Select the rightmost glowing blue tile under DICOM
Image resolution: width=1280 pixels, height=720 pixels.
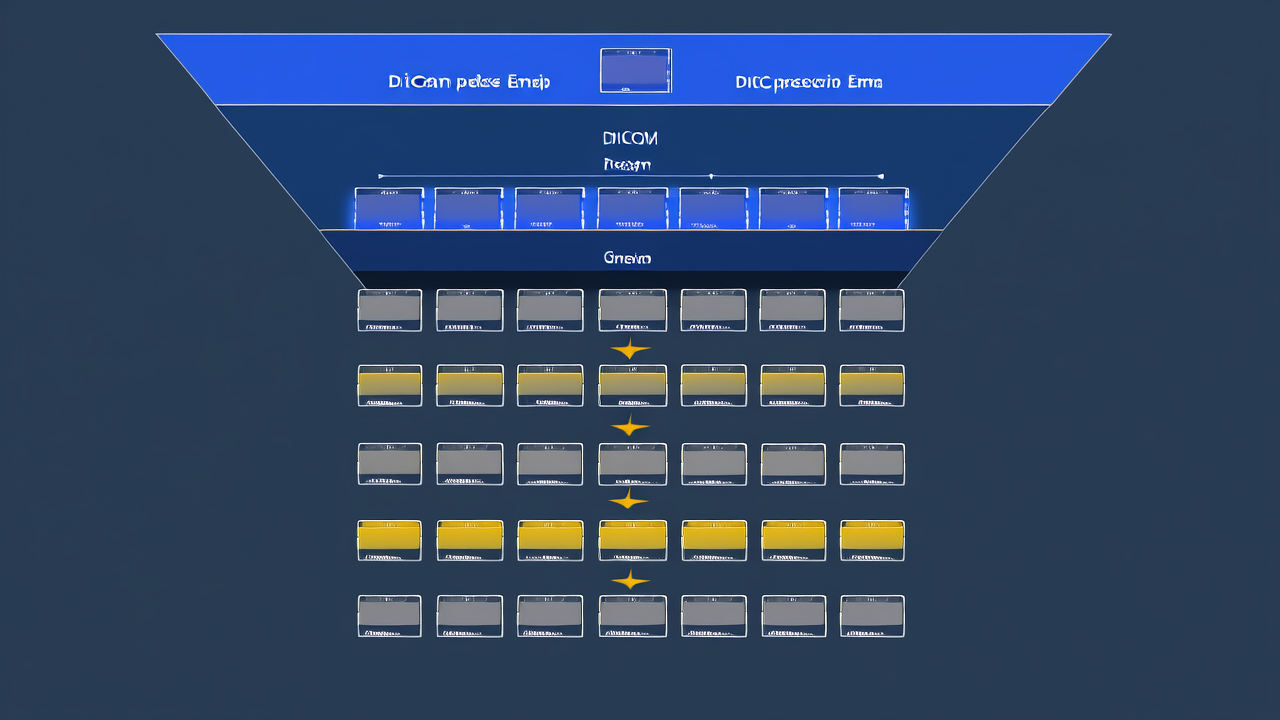[x=873, y=208]
